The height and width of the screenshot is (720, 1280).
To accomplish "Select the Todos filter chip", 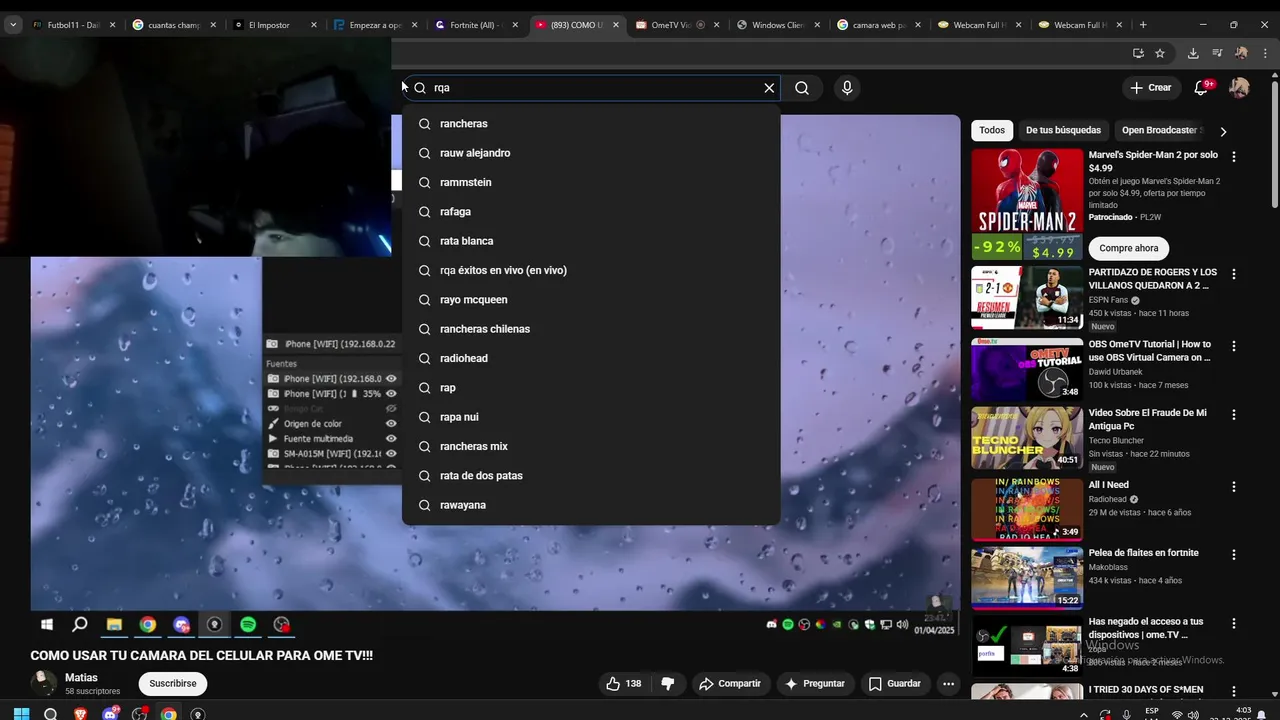I will (992, 130).
